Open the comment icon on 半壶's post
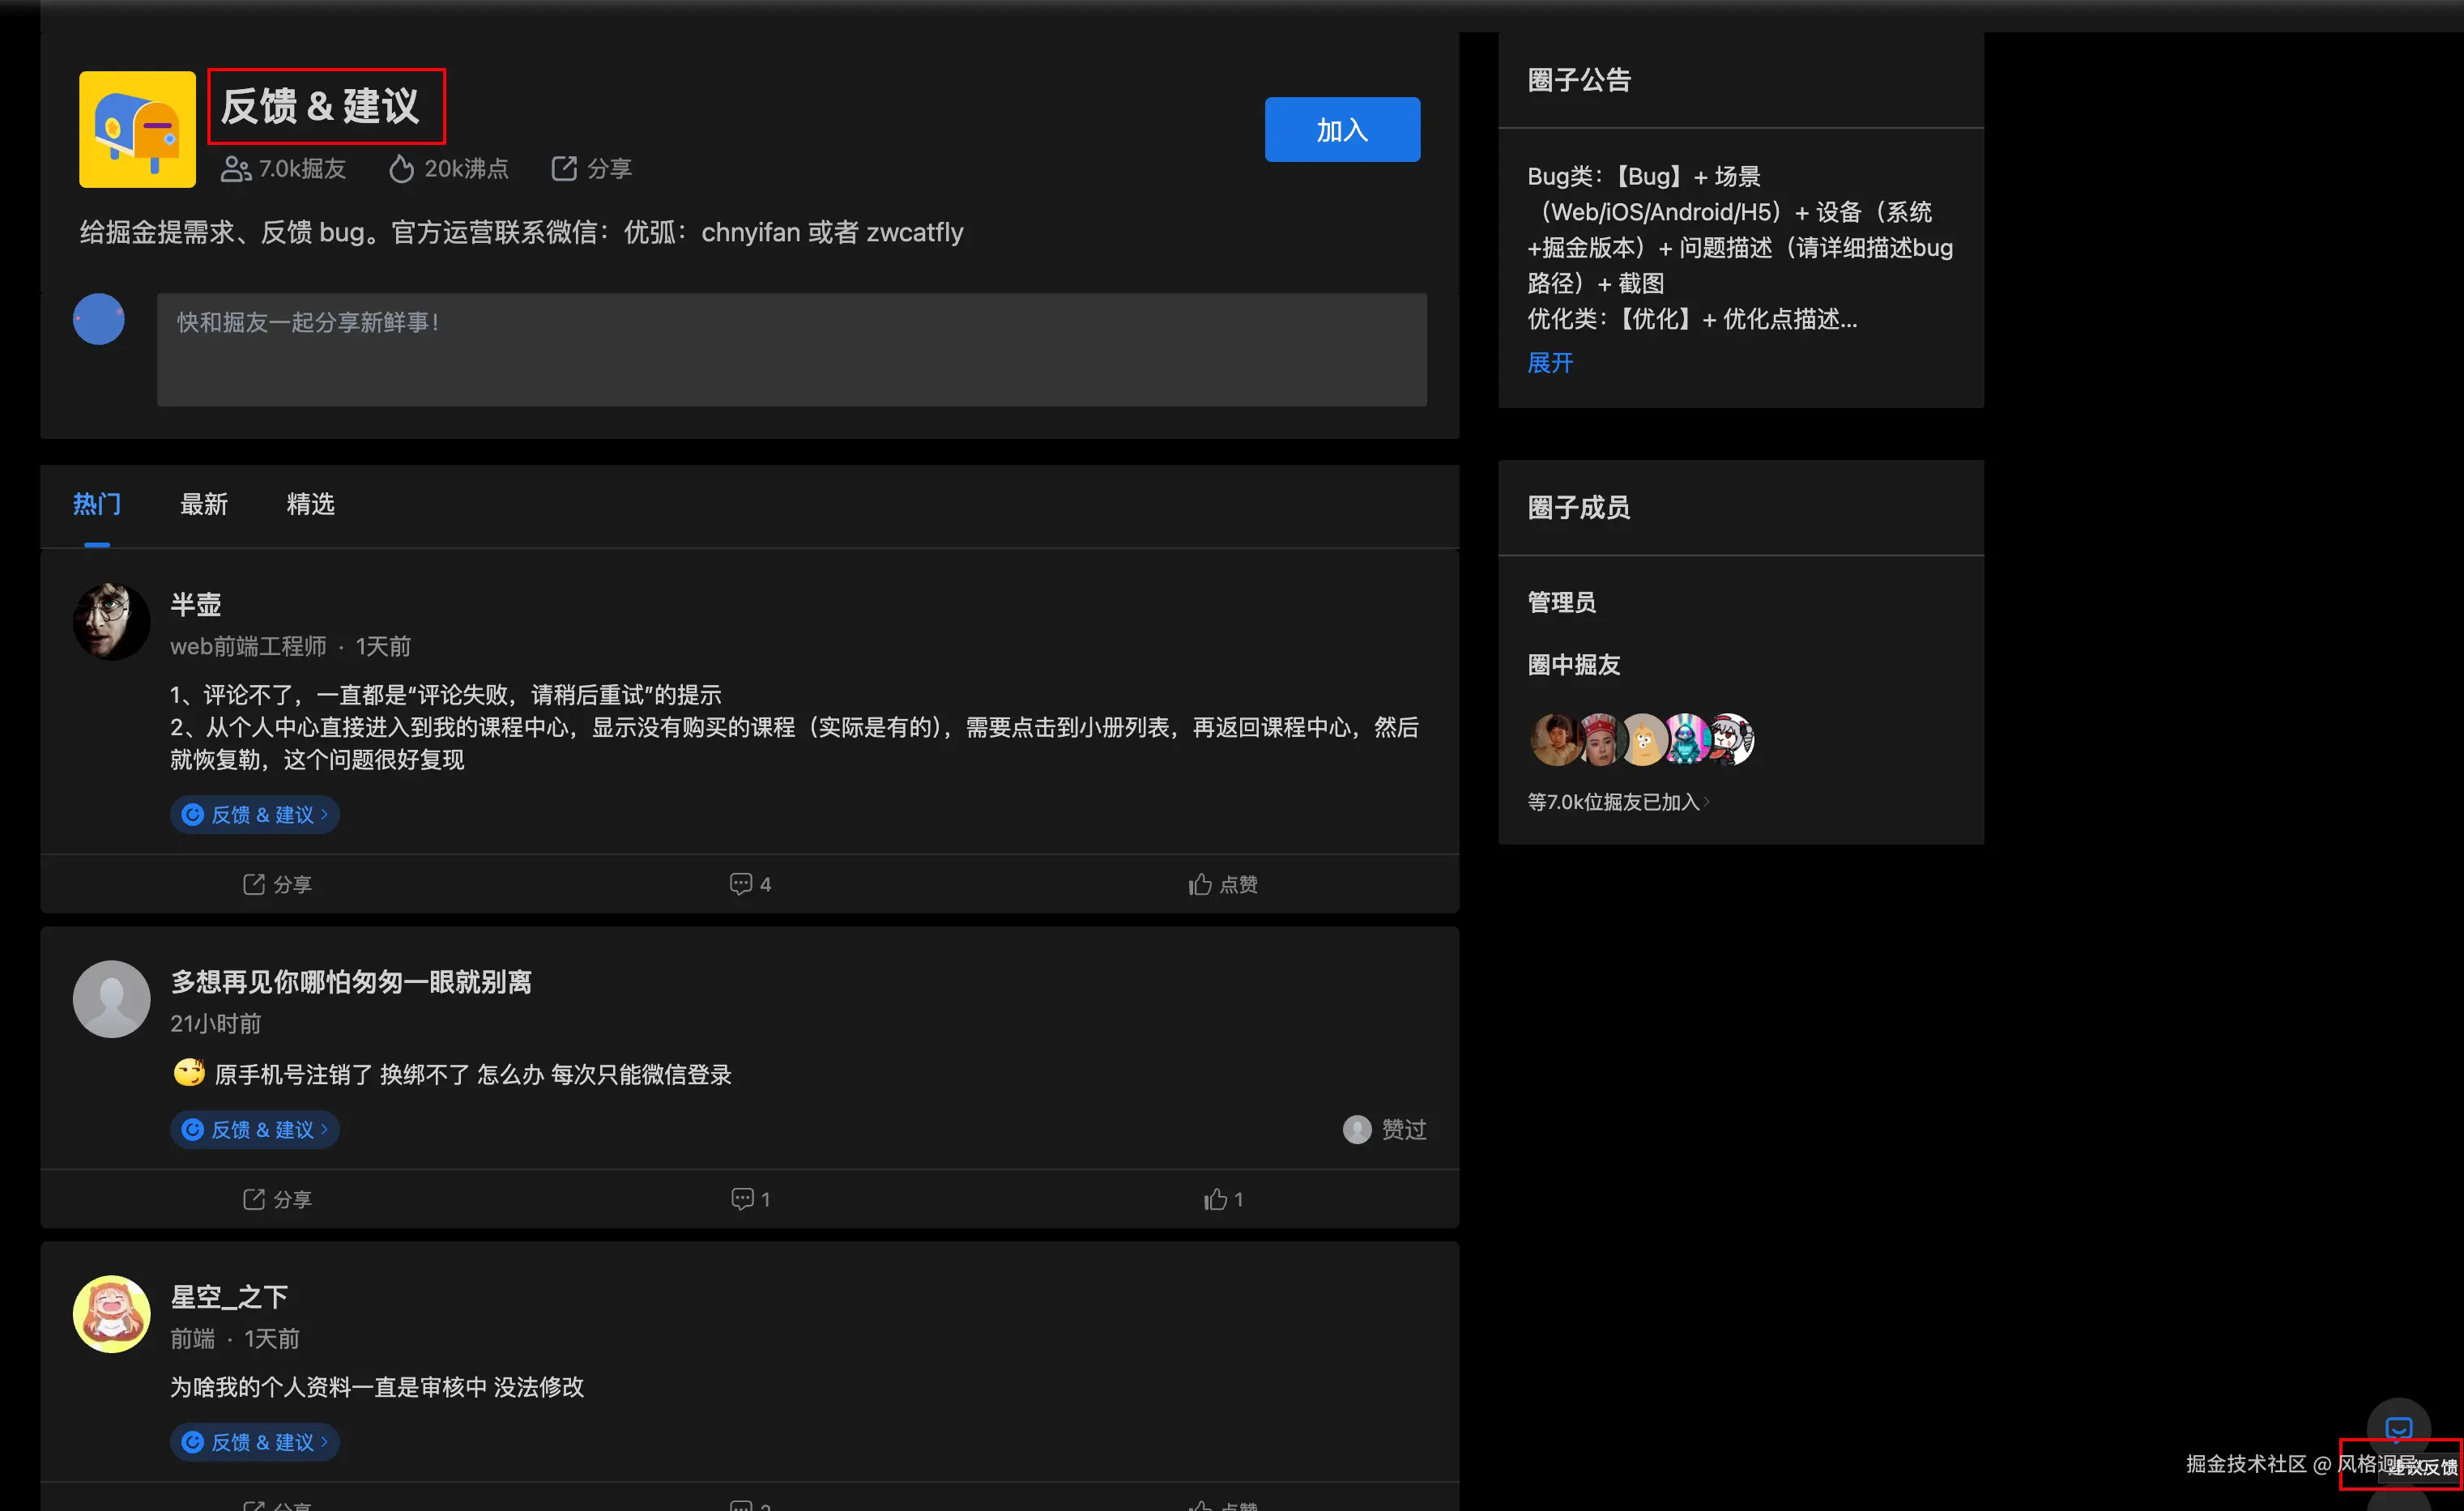This screenshot has height=1511, width=2464. (x=740, y=884)
